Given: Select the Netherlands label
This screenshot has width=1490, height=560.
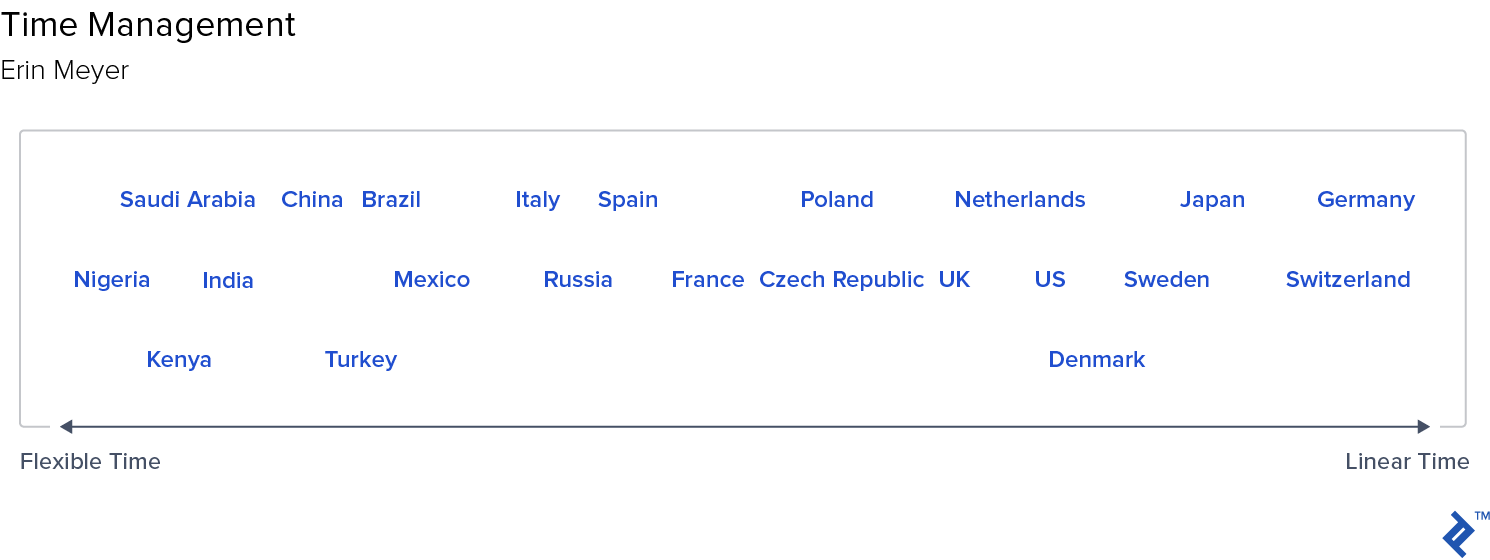Looking at the screenshot, I should 1020,200.
